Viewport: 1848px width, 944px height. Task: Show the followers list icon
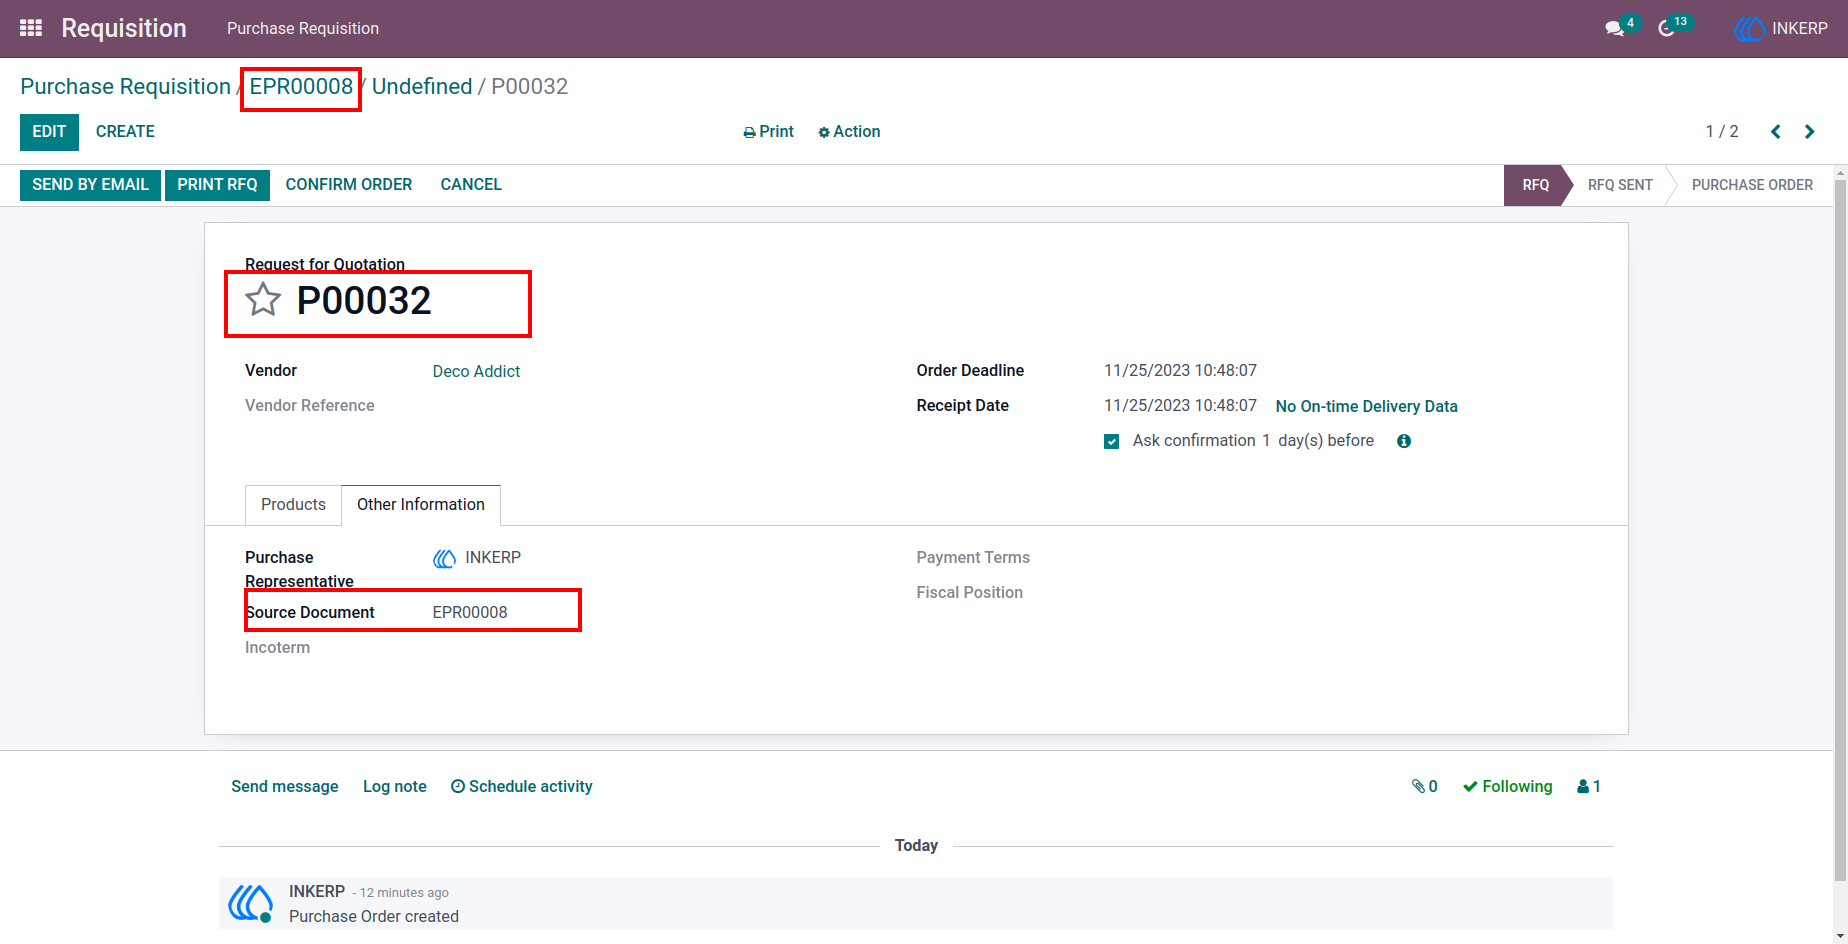[x=1589, y=786]
